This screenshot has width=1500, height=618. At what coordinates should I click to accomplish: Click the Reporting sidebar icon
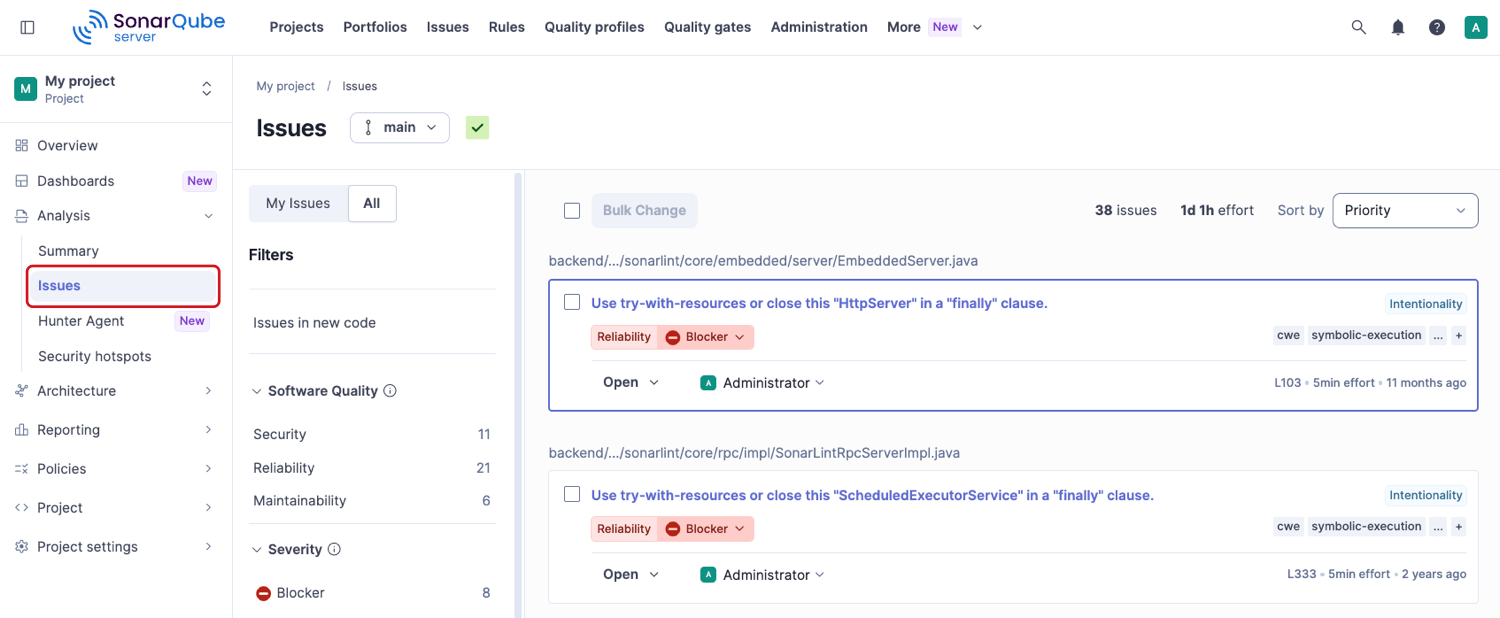pyautogui.click(x=22, y=430)
